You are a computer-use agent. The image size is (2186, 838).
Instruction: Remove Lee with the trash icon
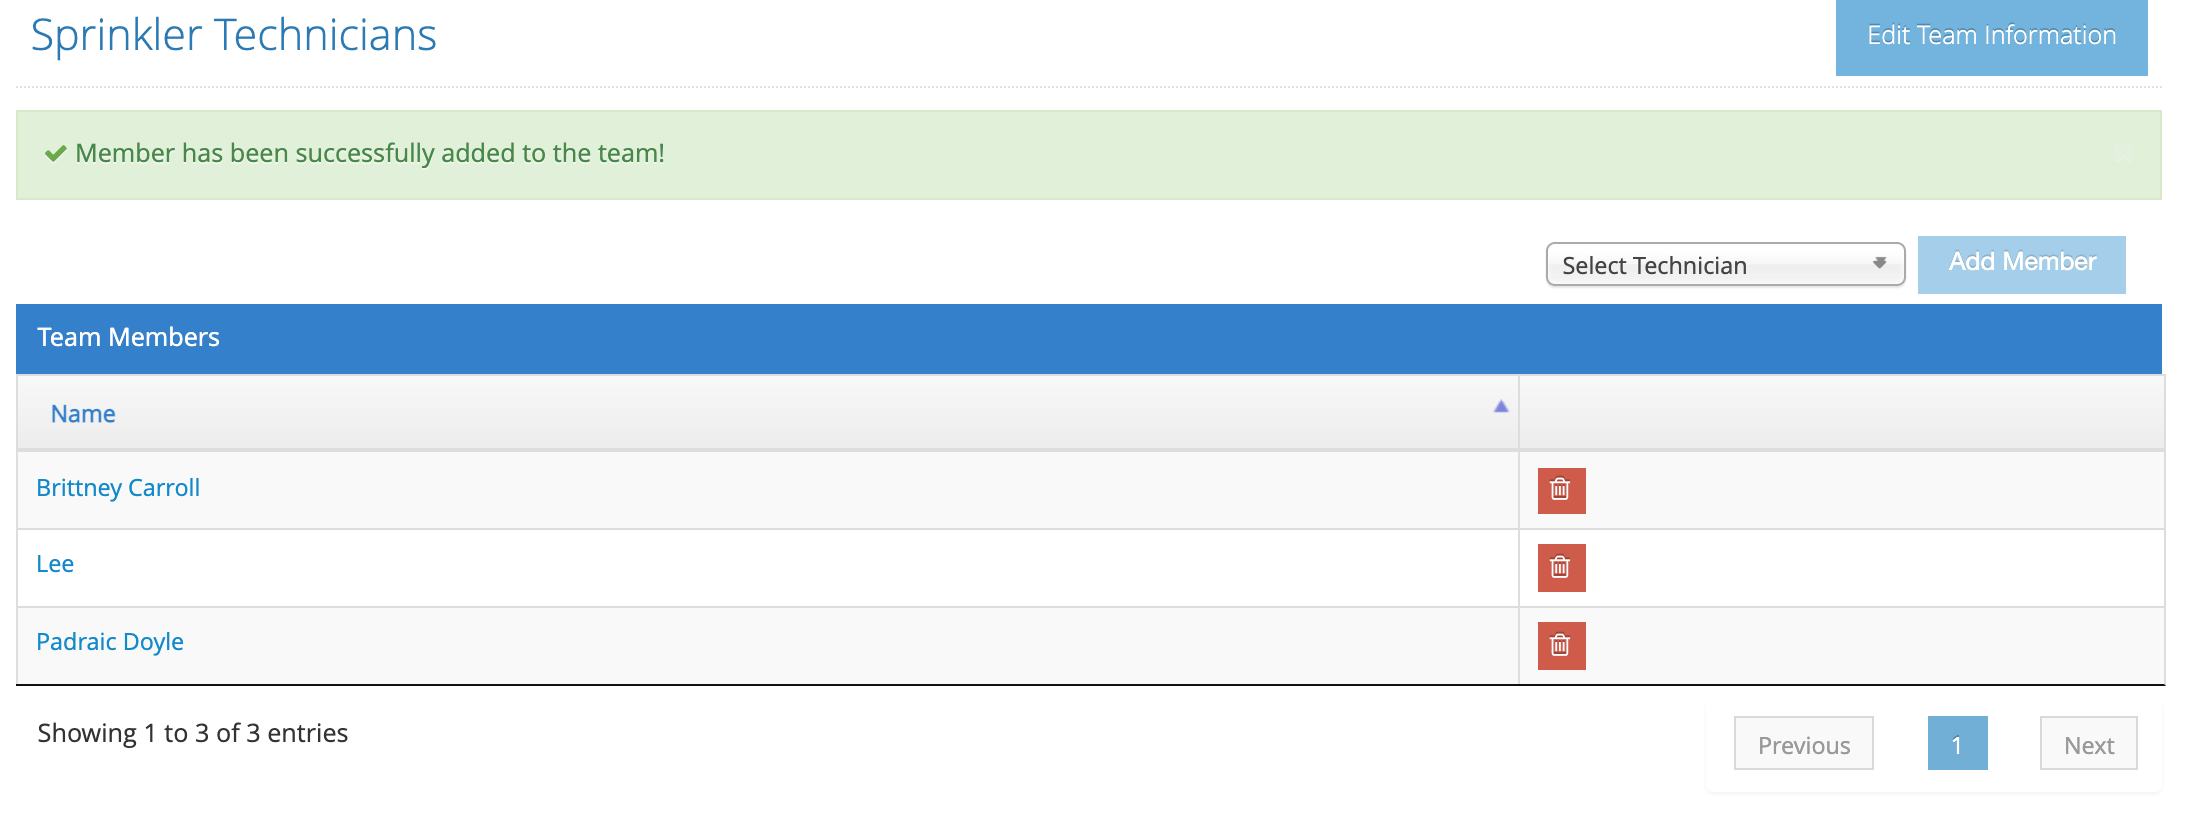(x=1561, y=568)
